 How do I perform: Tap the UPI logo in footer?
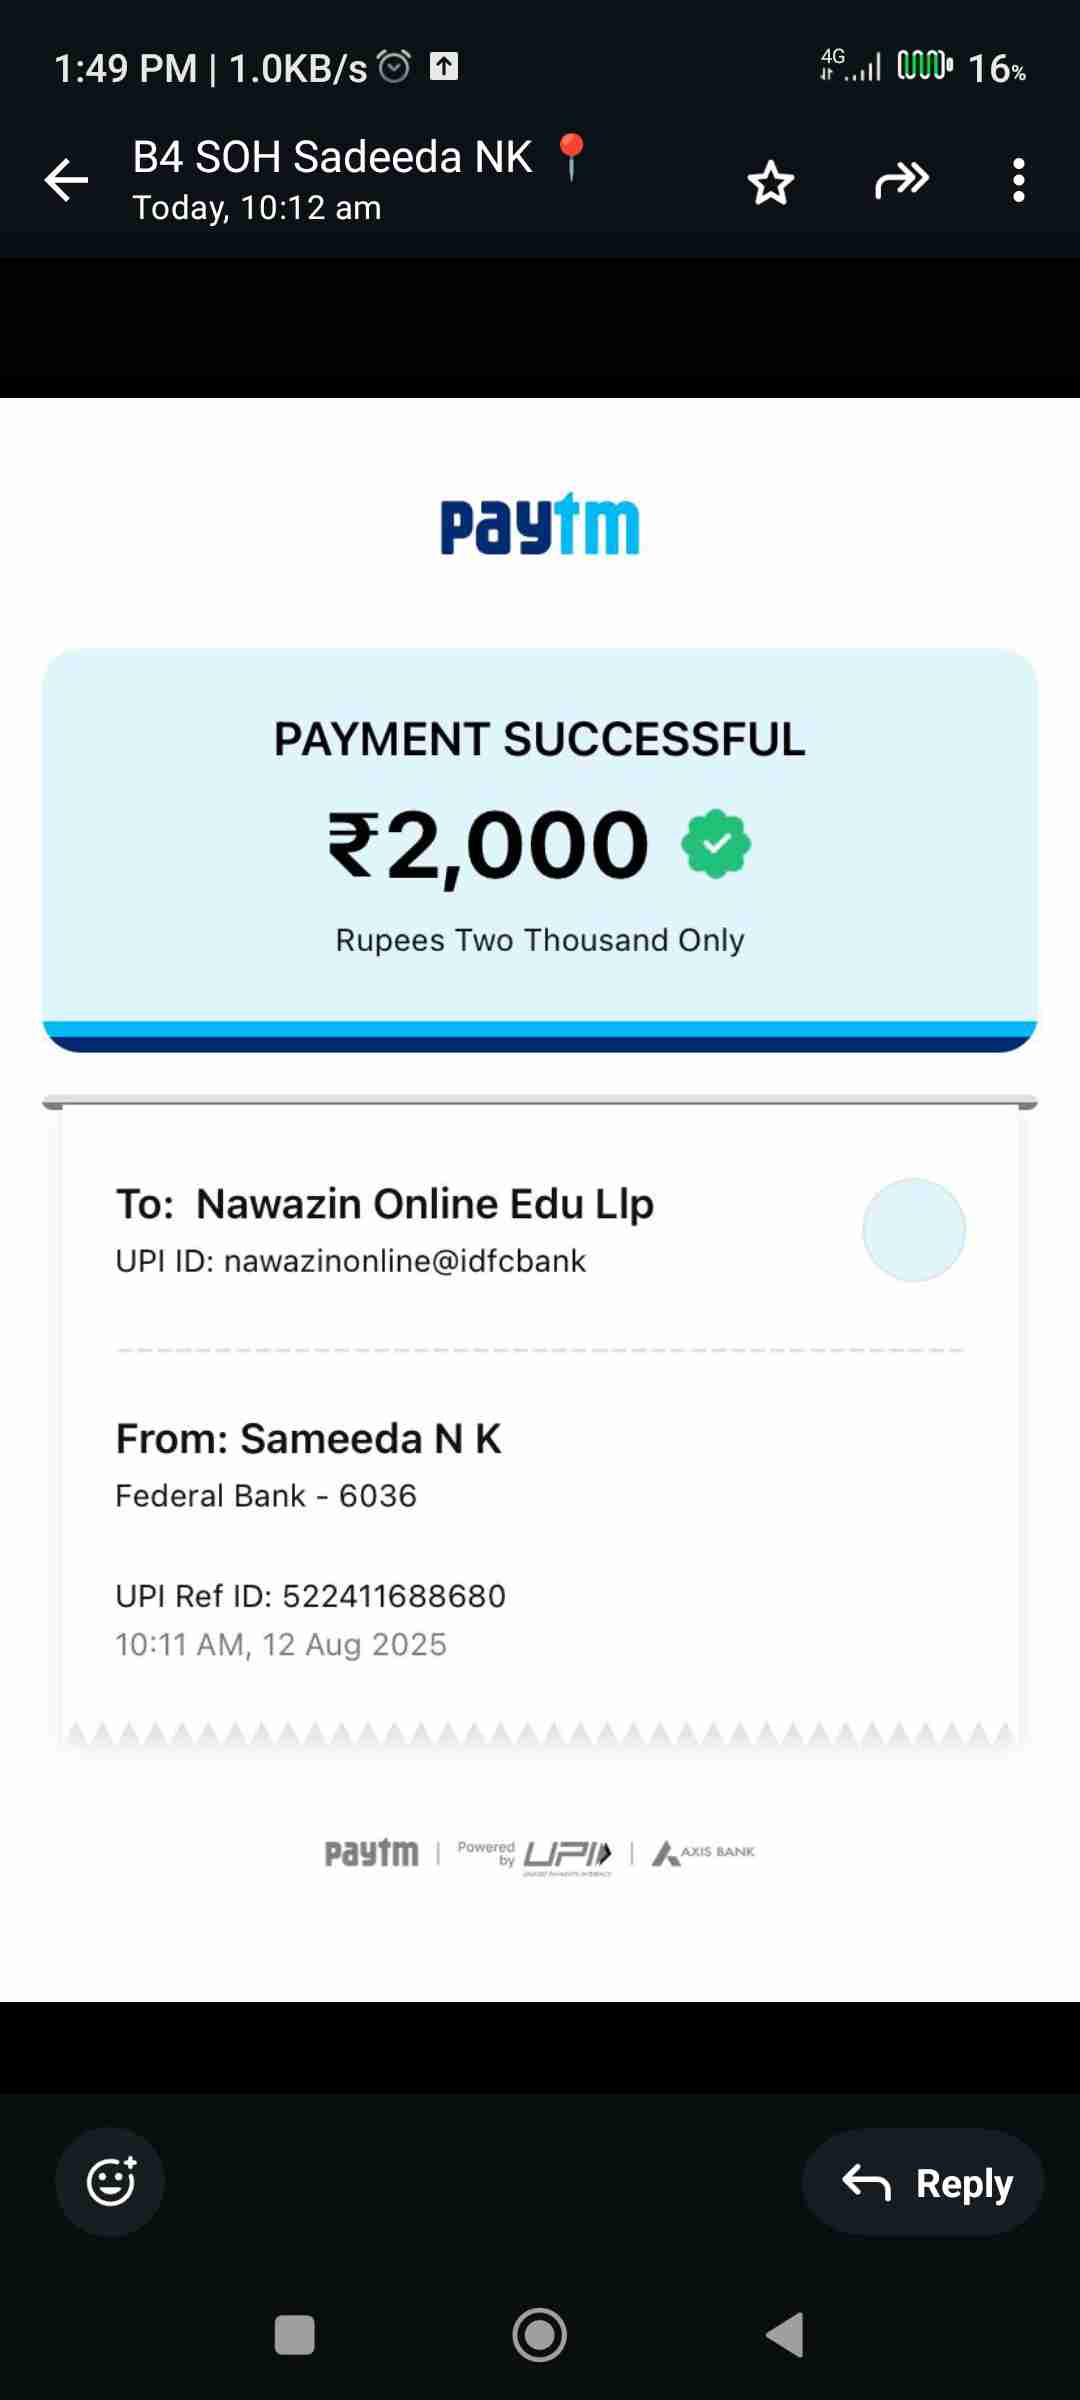[x=566, y=1854]
